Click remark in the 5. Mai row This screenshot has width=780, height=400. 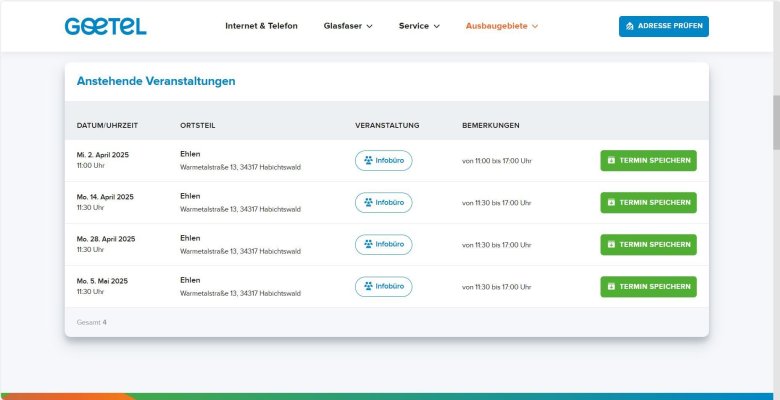(x=496, y=287)
